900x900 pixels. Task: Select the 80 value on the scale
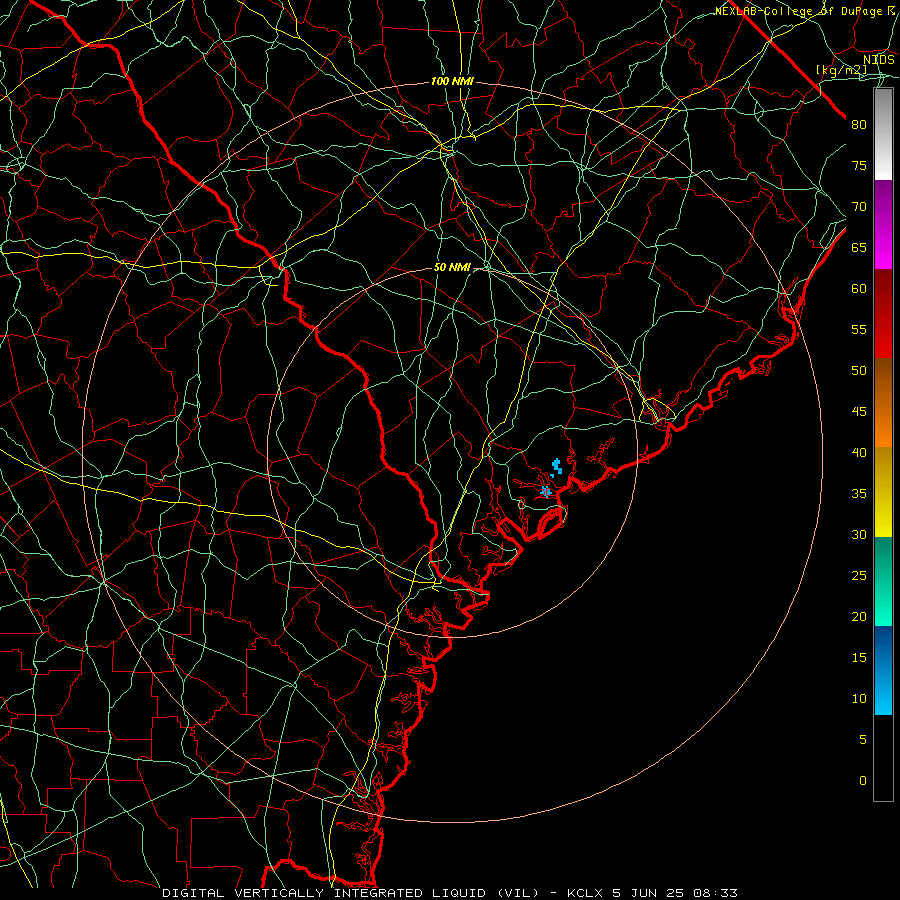[x=859, y=125]
